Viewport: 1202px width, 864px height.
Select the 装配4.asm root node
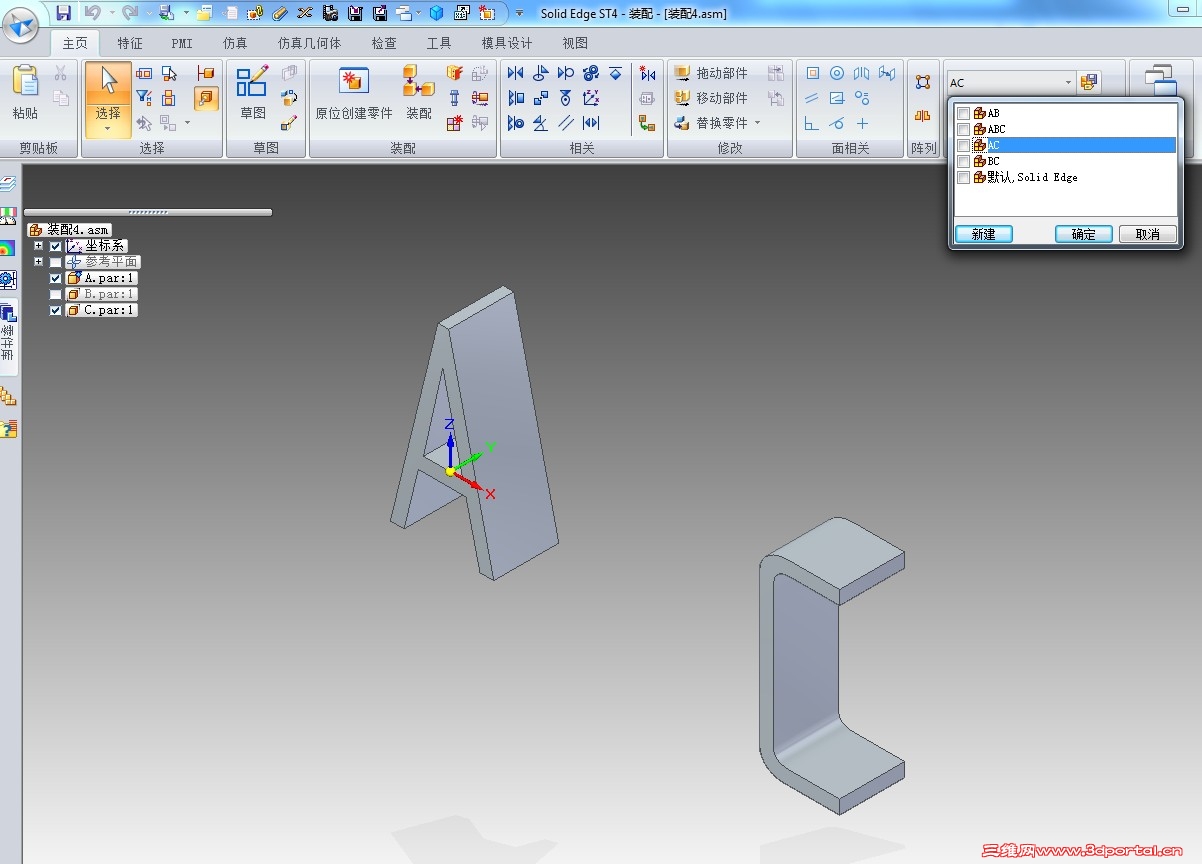(70, 230)
